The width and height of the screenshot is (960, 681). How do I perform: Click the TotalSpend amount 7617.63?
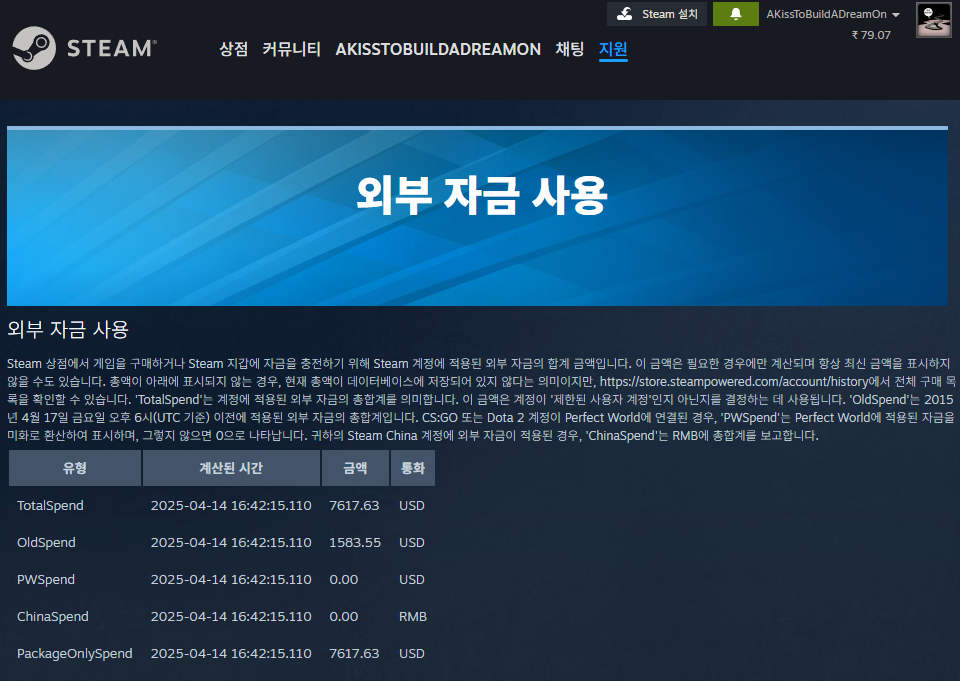(x=354, y=506)
